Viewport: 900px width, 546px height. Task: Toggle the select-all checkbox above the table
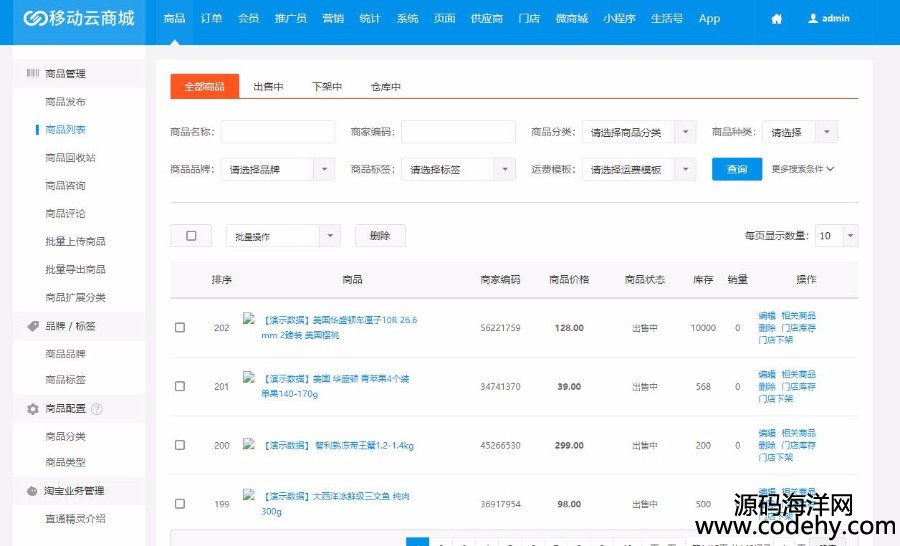[191, 236]
